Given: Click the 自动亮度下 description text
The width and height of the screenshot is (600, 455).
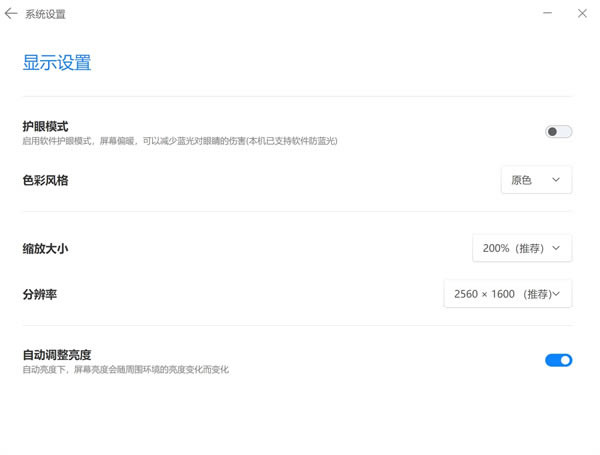Looking at the screenshot, I should point(126,370).
